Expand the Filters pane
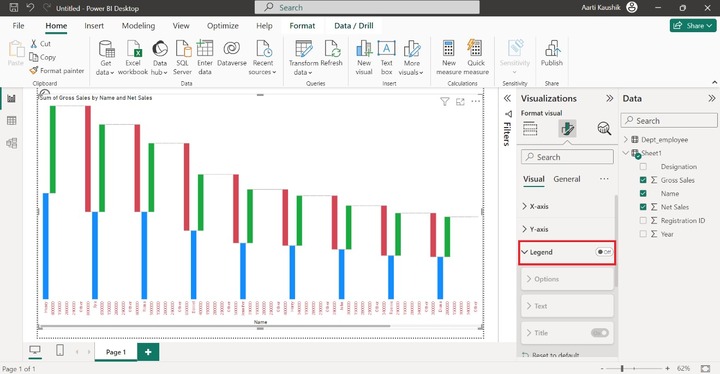The height and width of the screenshot is (374, 720). [507, 98]
